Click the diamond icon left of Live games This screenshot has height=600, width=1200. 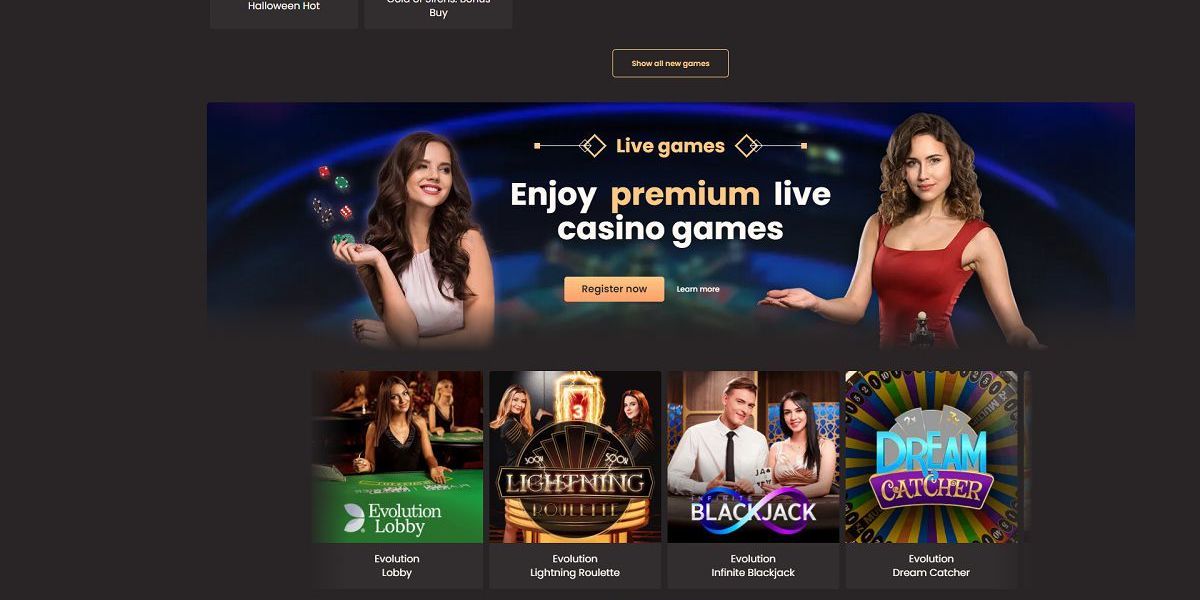point(594,146)
